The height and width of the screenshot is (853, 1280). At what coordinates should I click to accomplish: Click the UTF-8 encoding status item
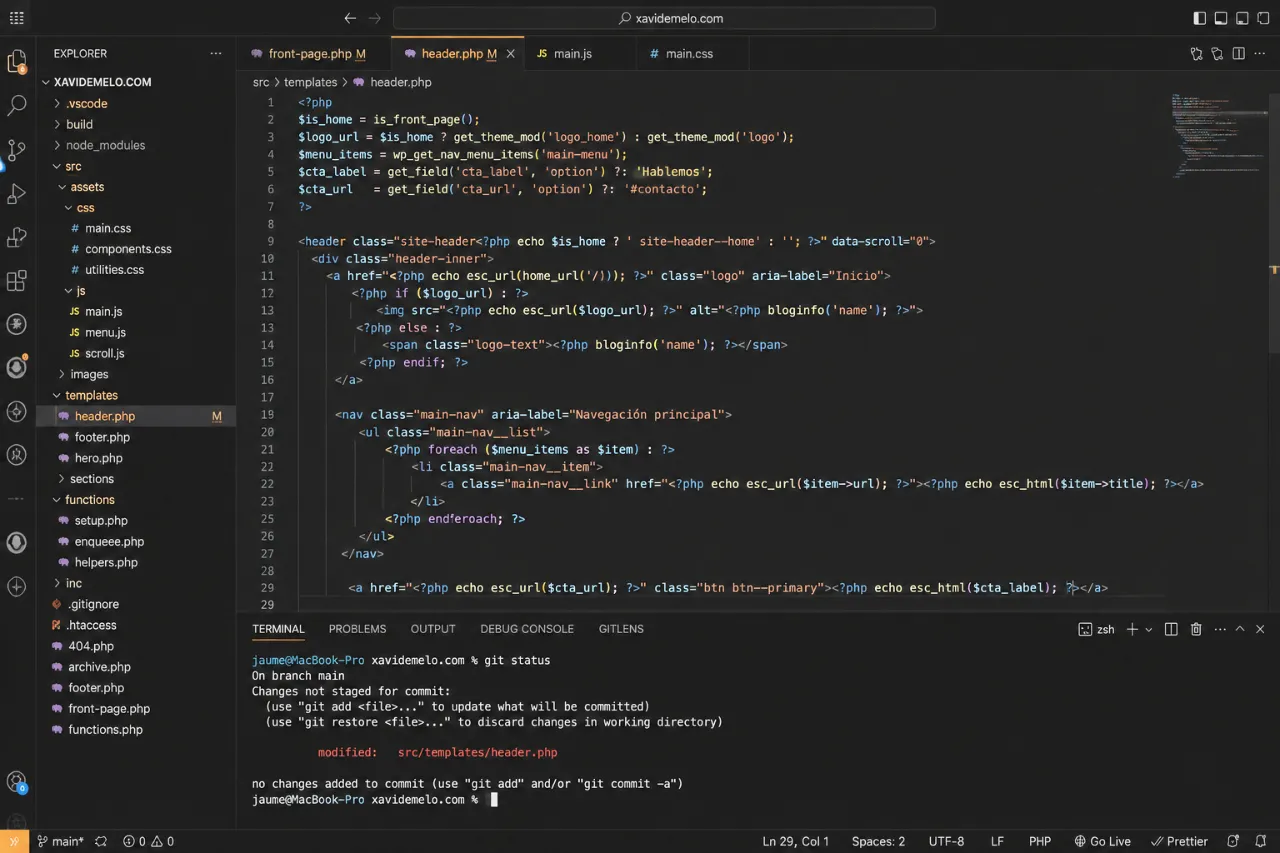(x=946, y=841)
